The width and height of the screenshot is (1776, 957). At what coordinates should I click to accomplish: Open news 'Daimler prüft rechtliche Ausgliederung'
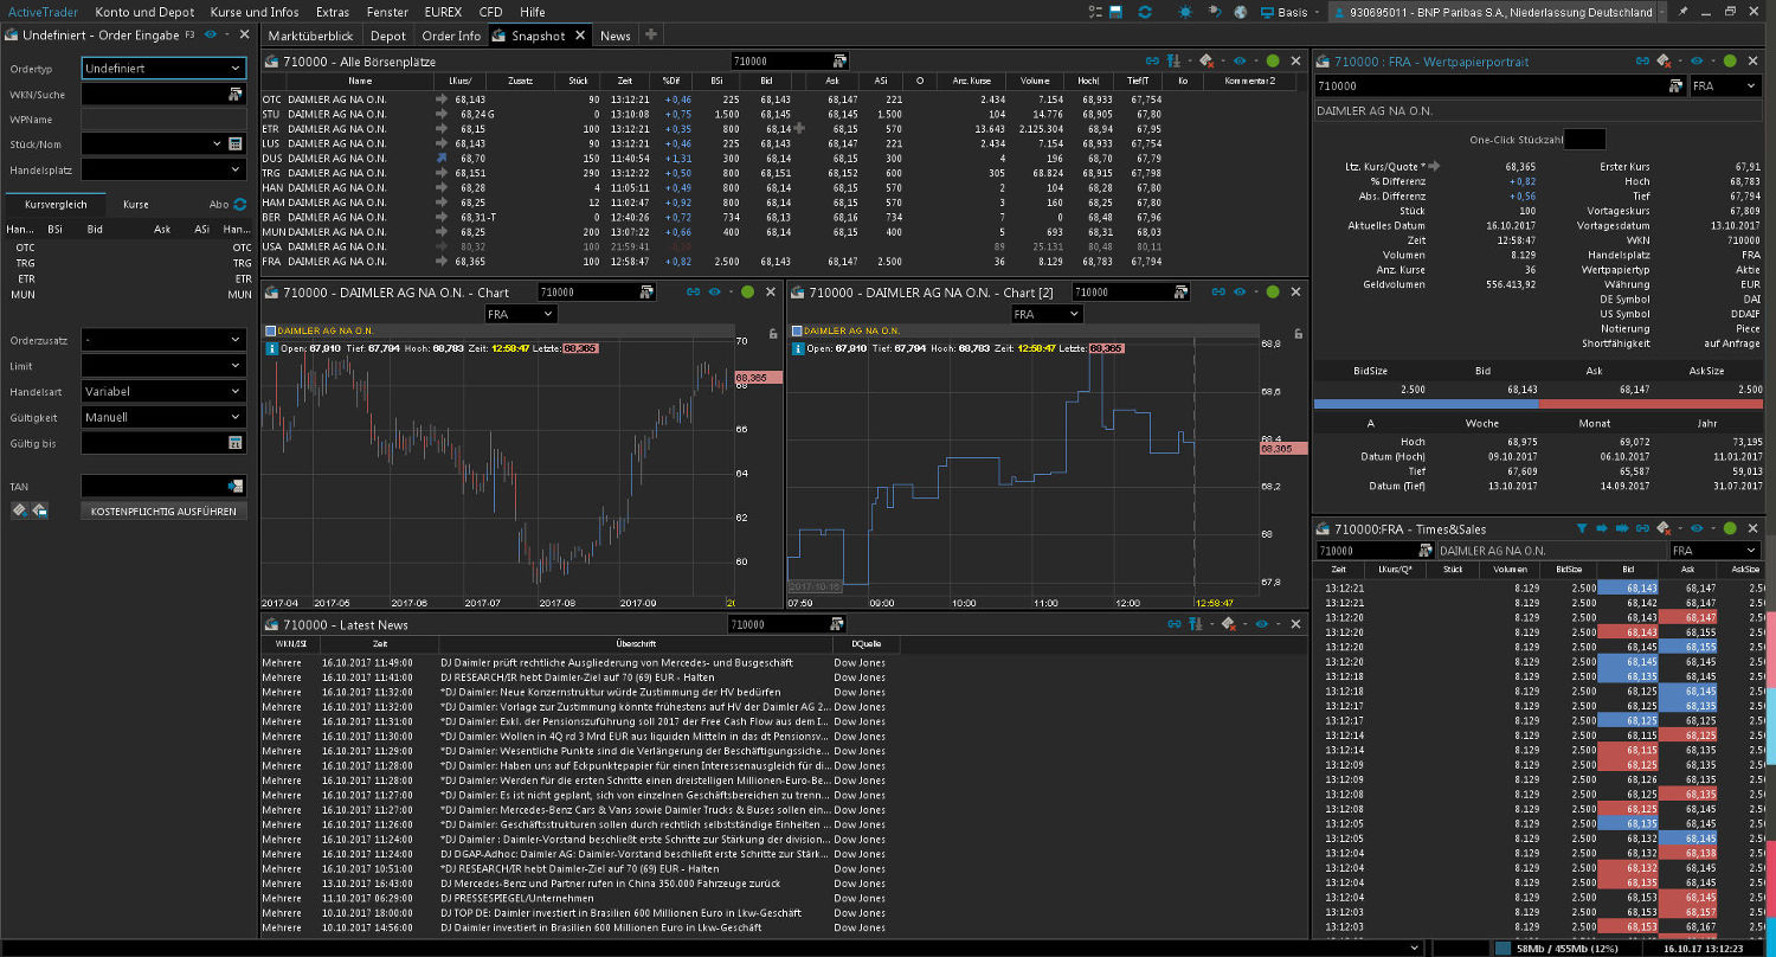[x=616, y=662]
